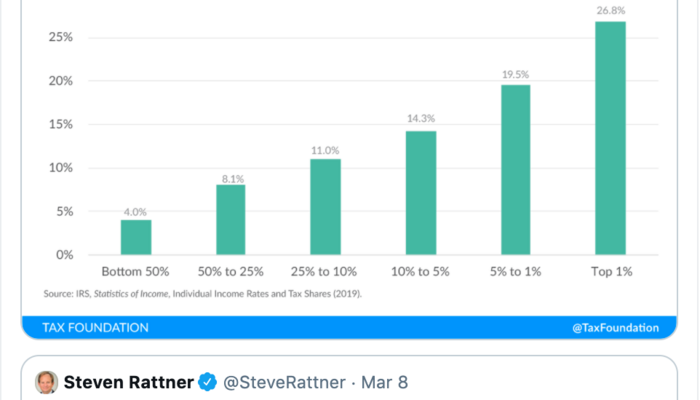This screenshot has width=700, height=400.
Task: Click the 10% to 5% bar
Action: pyautogui.click(x=420, y=192)
